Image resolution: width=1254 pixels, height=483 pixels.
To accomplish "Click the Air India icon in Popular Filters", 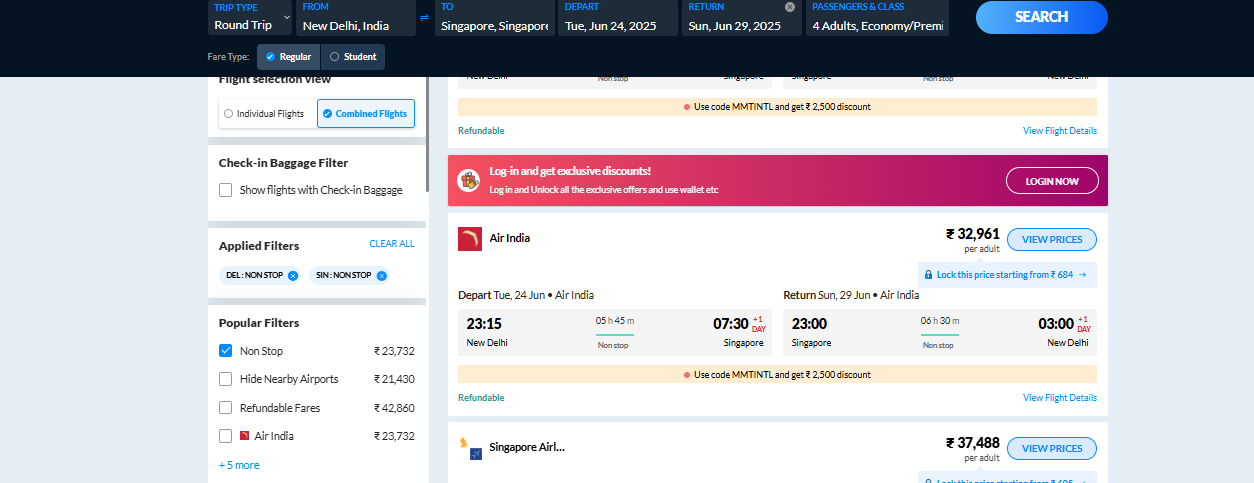I will coord(244,436).
